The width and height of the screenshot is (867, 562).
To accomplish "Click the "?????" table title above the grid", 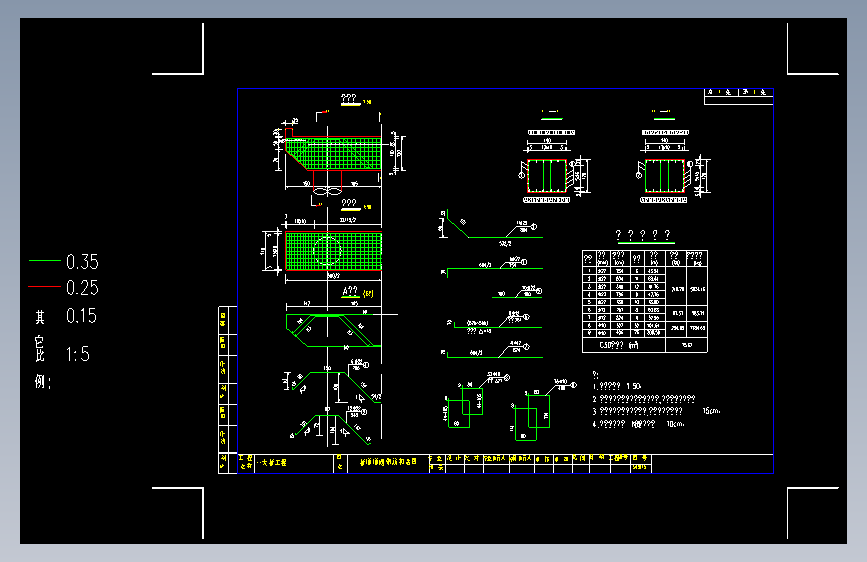I will click(644, 235).
